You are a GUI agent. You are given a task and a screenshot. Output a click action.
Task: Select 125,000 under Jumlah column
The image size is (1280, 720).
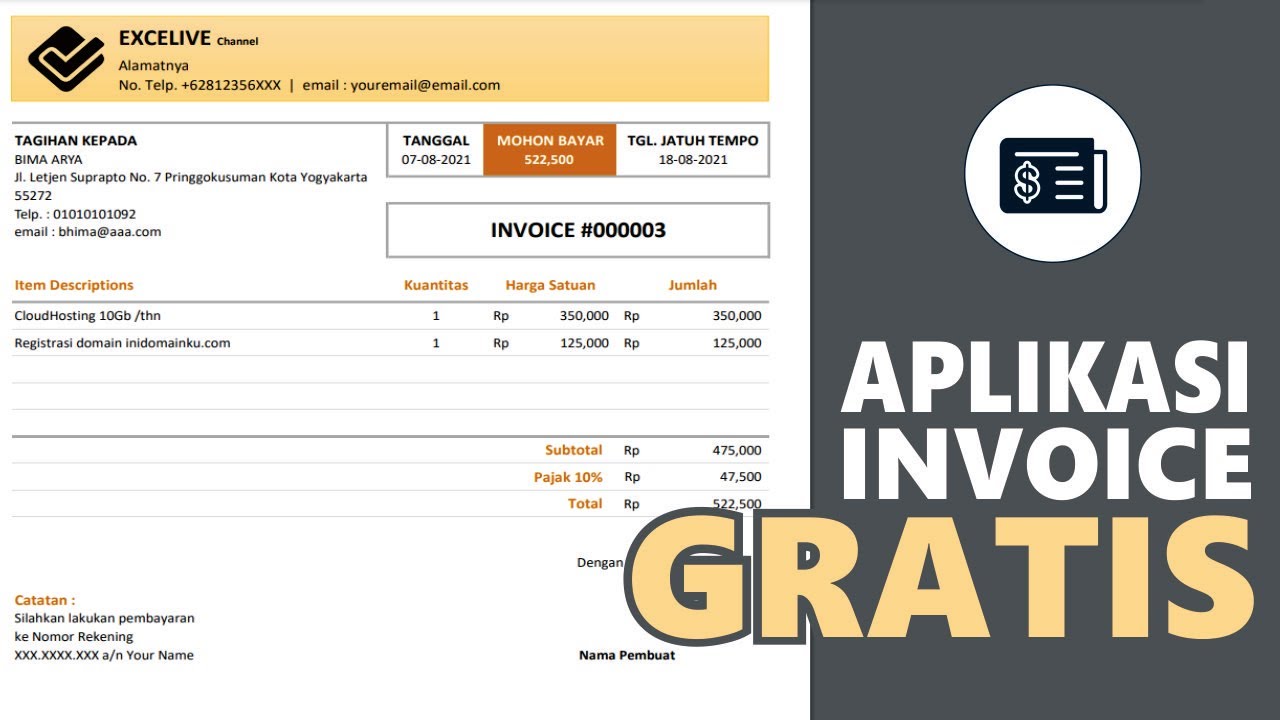737,343
